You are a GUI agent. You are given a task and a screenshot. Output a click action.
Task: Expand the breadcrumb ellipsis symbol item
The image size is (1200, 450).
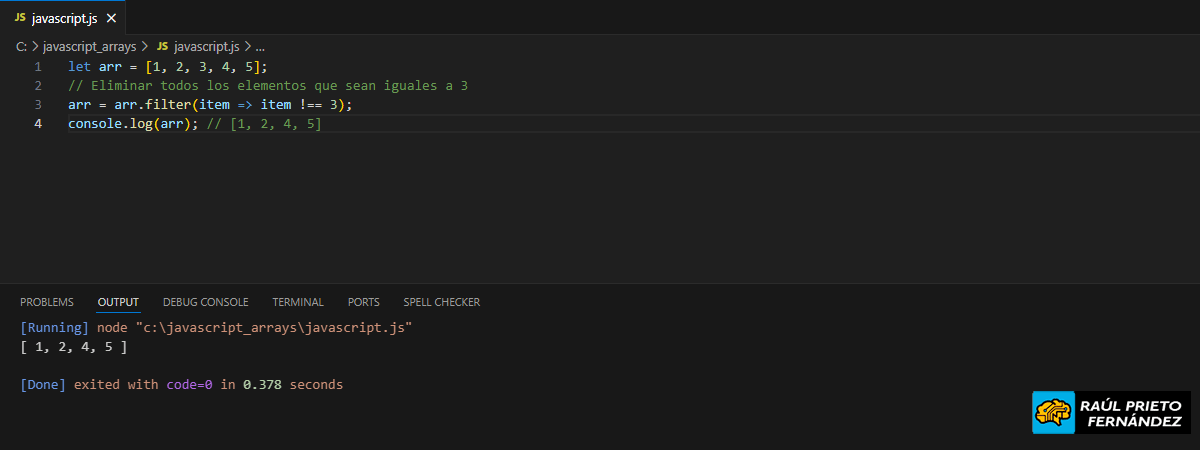260,46
